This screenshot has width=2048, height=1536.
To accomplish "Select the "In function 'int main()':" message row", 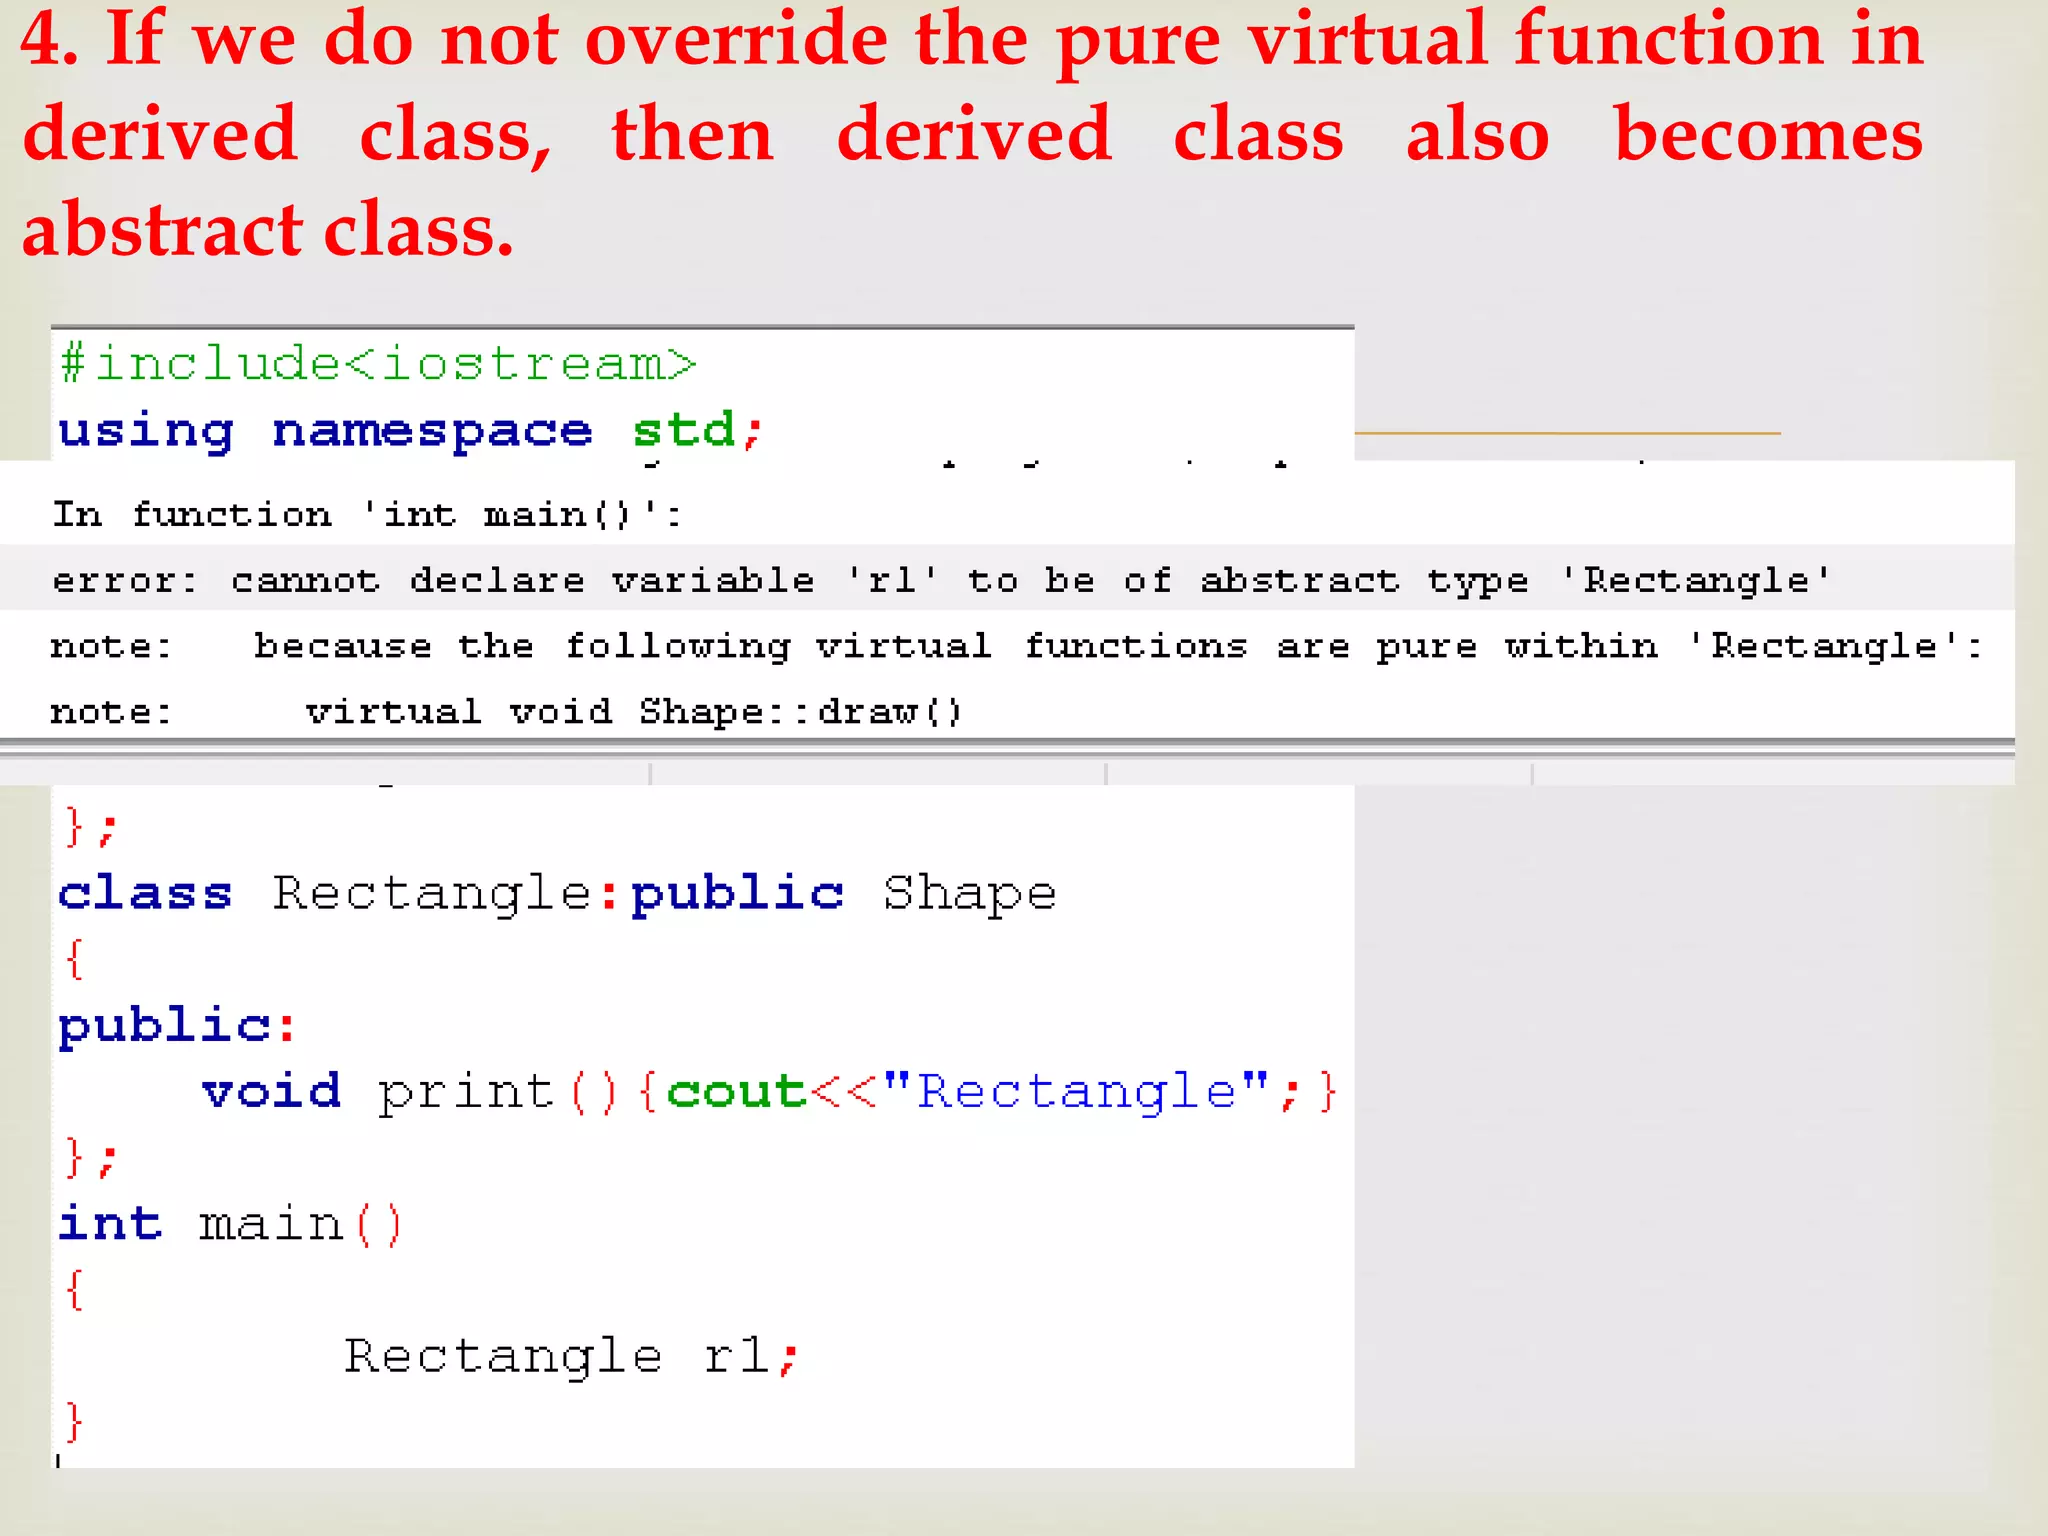I will [367, 515].
